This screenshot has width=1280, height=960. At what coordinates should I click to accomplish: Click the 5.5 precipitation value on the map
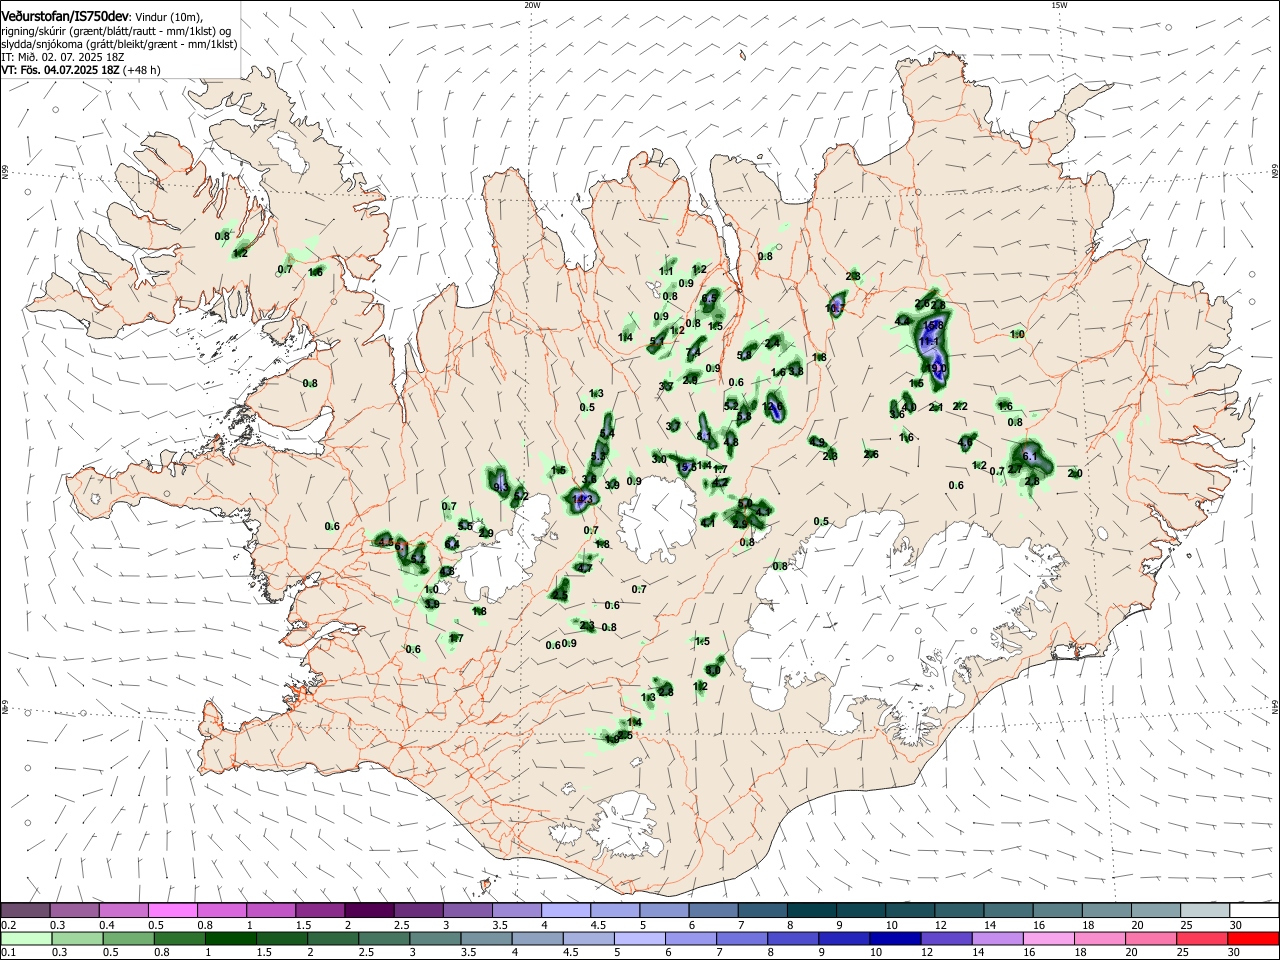pos(465,526)
